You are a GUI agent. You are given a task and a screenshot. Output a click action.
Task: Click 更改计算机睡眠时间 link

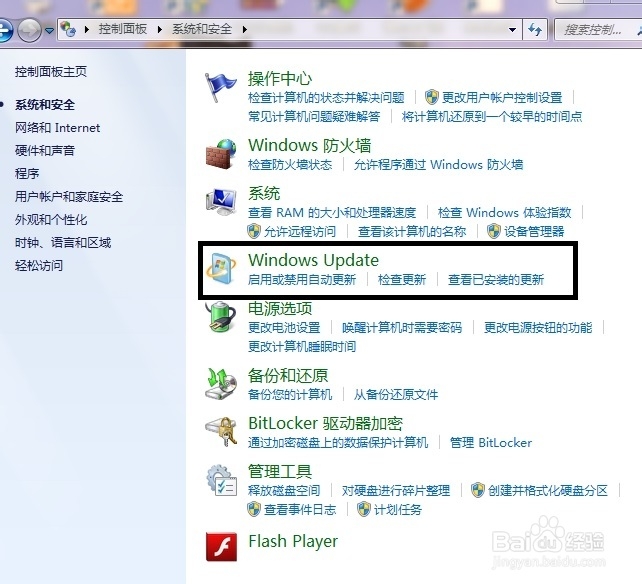coord(302,347)
